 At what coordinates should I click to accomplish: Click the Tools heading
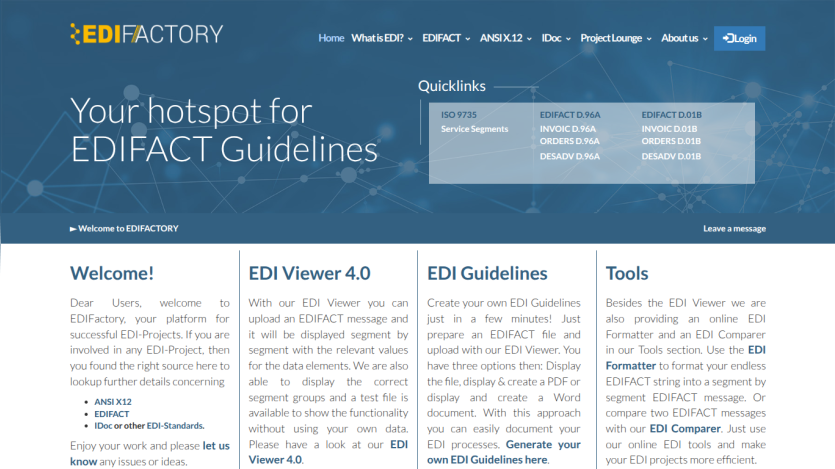point(627,273)
